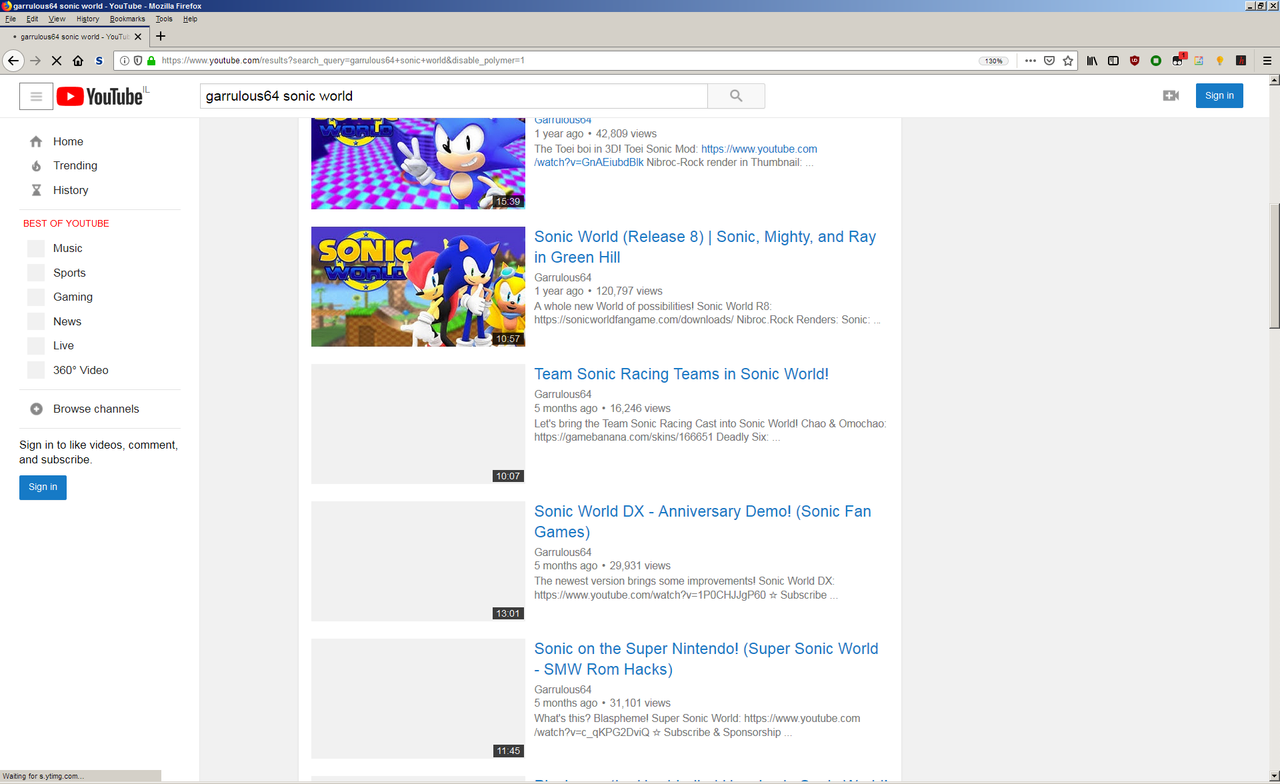The width and height of the screenshot is (1280, 784).
Task: View connection security via green padlock
Action: point(151,61)
